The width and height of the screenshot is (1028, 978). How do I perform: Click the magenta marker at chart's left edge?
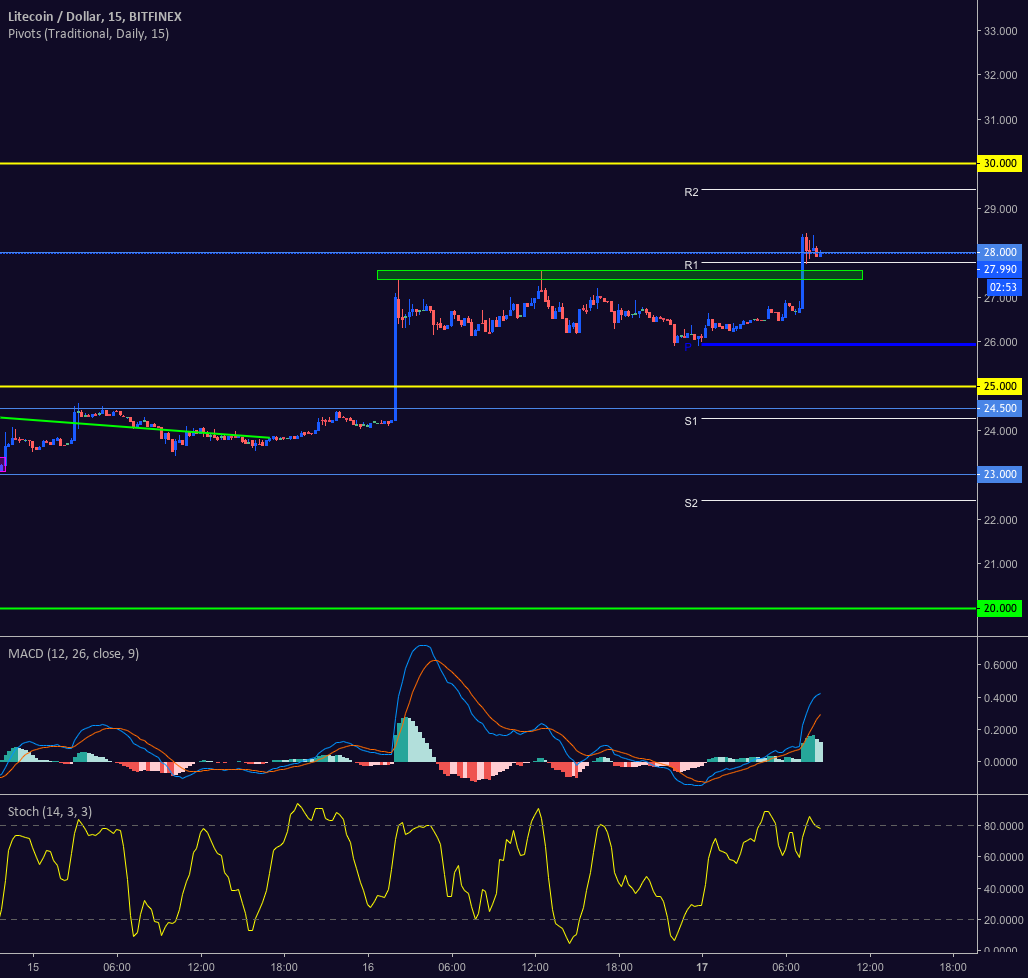point(3,465)
